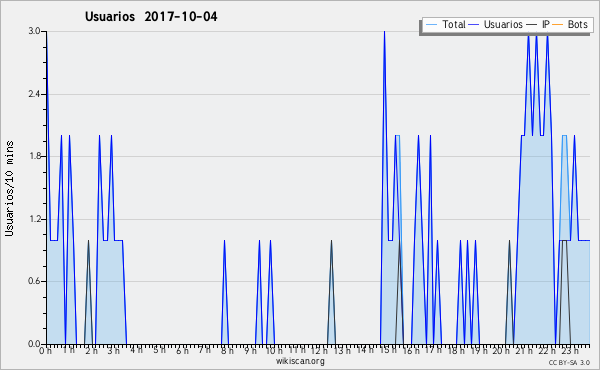Click the chart title Usuarios 2017-10-04

pos(151,16)
